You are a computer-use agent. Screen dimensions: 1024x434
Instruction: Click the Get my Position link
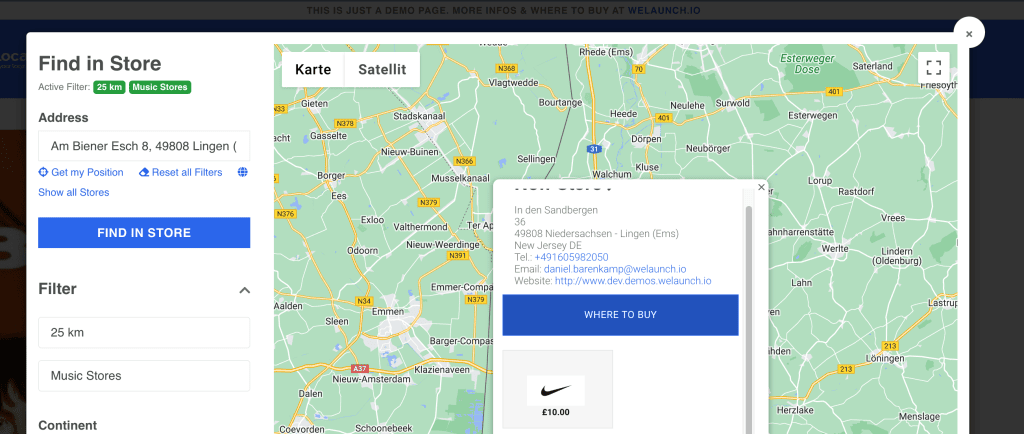[81, 172]
